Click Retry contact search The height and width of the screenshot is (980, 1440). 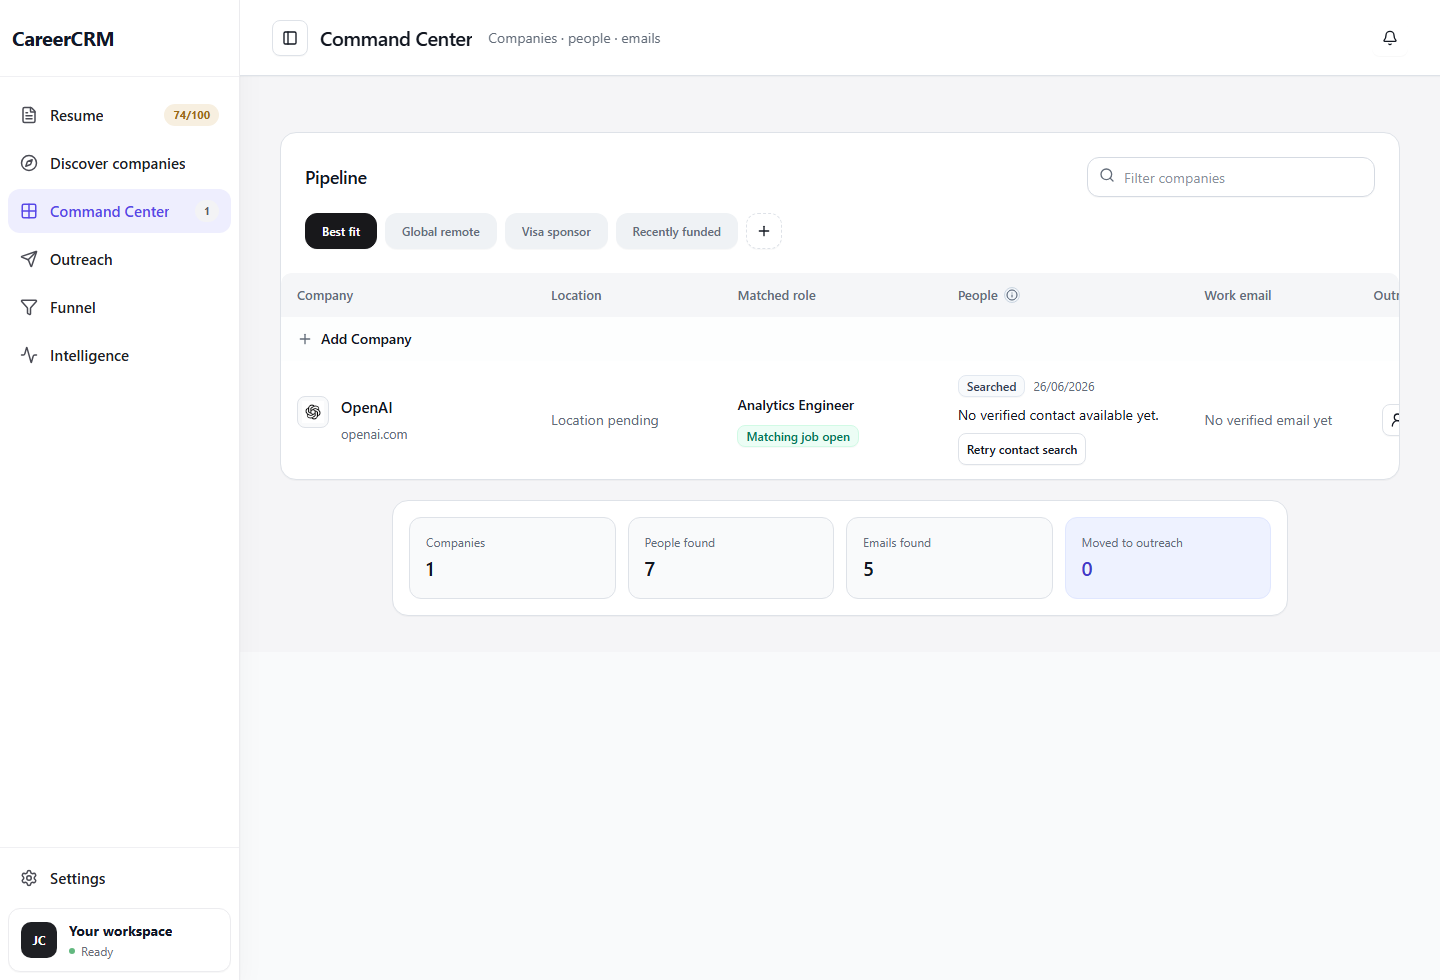1022,449
